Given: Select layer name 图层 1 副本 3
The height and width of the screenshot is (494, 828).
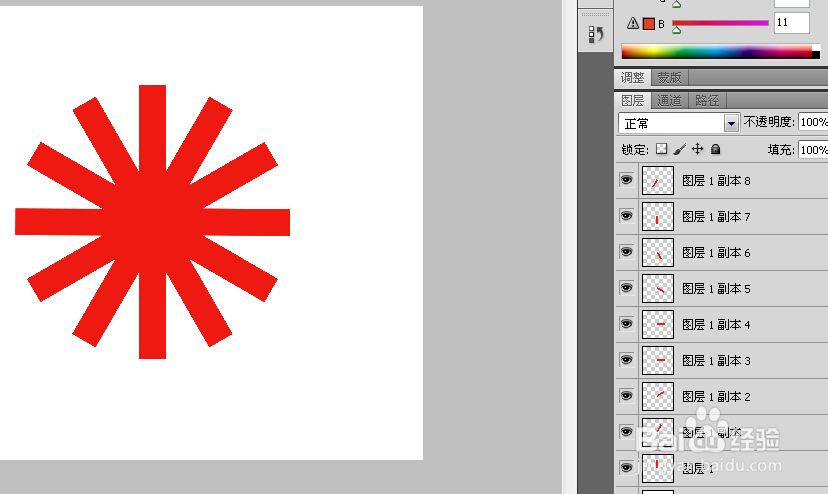Looking at the screenshot, I should [x=716, y=360].
